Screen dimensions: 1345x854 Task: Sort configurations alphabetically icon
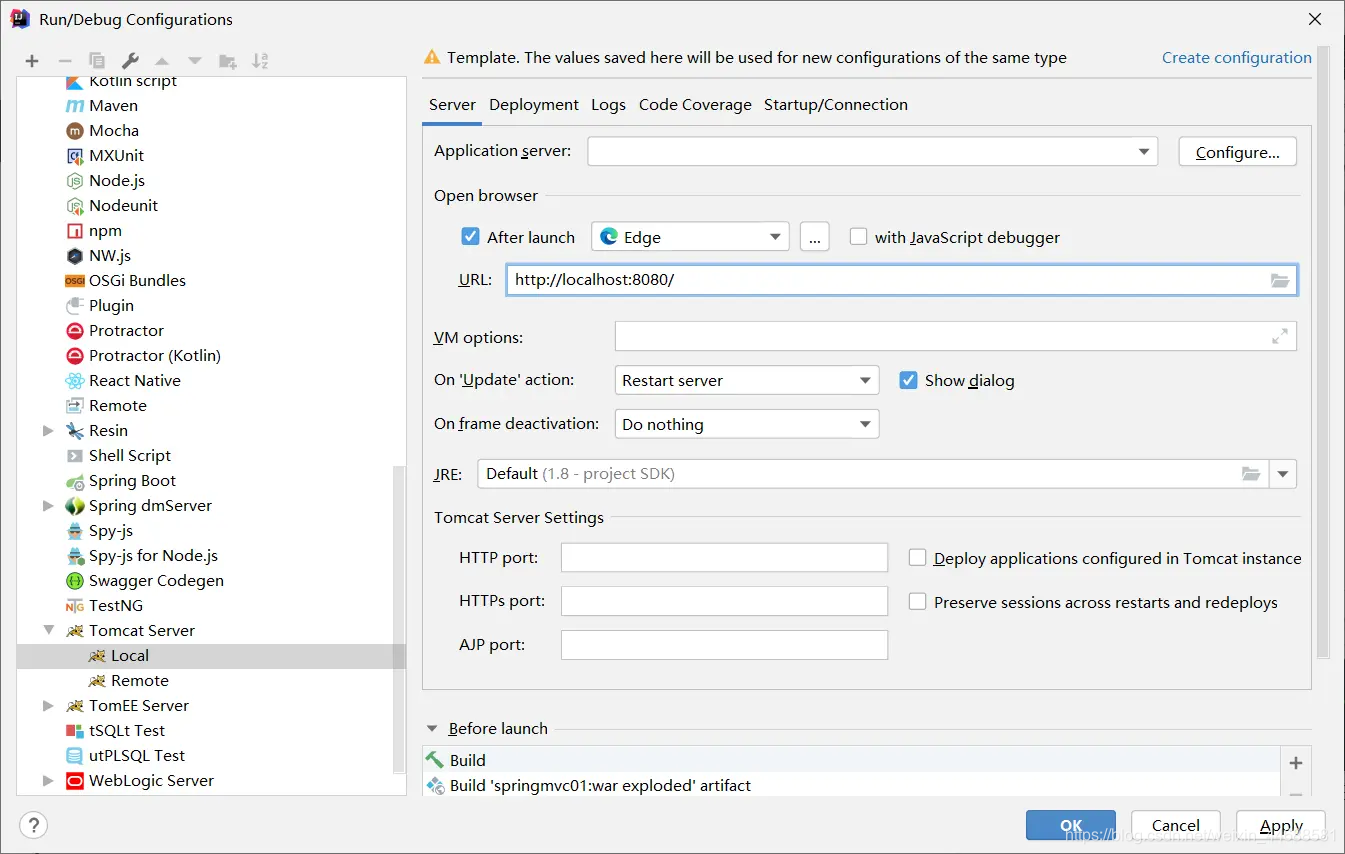coord(260,61)
